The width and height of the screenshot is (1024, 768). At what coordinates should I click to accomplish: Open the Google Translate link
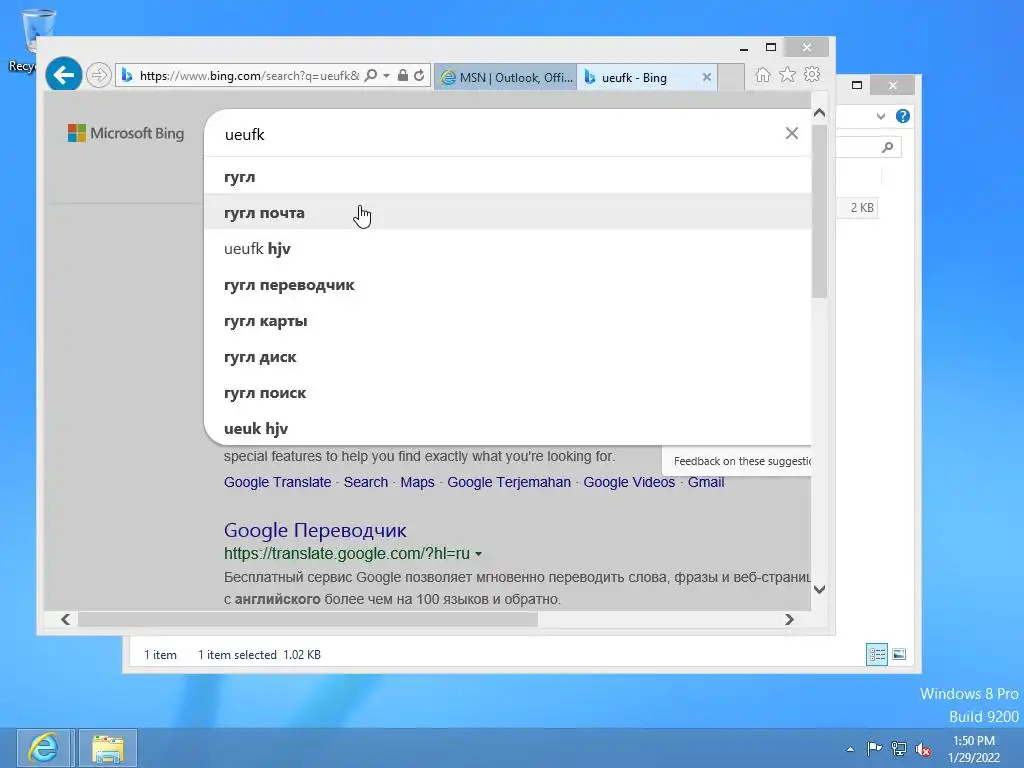click(x=278, y=482)
